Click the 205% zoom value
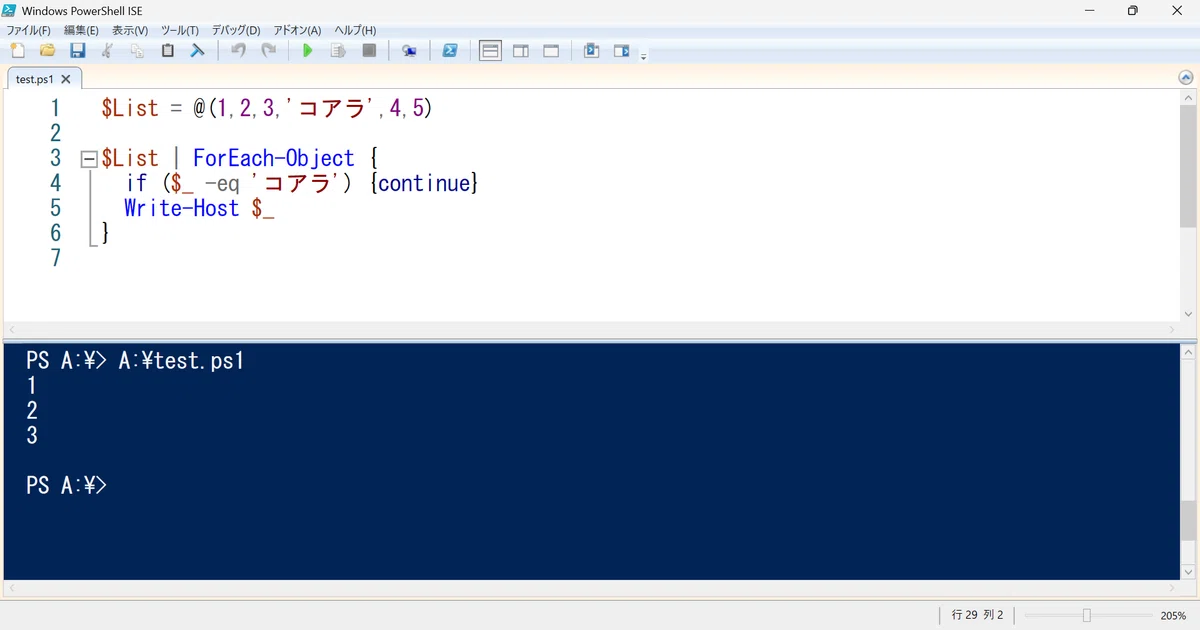This screenshot has width=1200, height=630. click(x=1173, y=615)
